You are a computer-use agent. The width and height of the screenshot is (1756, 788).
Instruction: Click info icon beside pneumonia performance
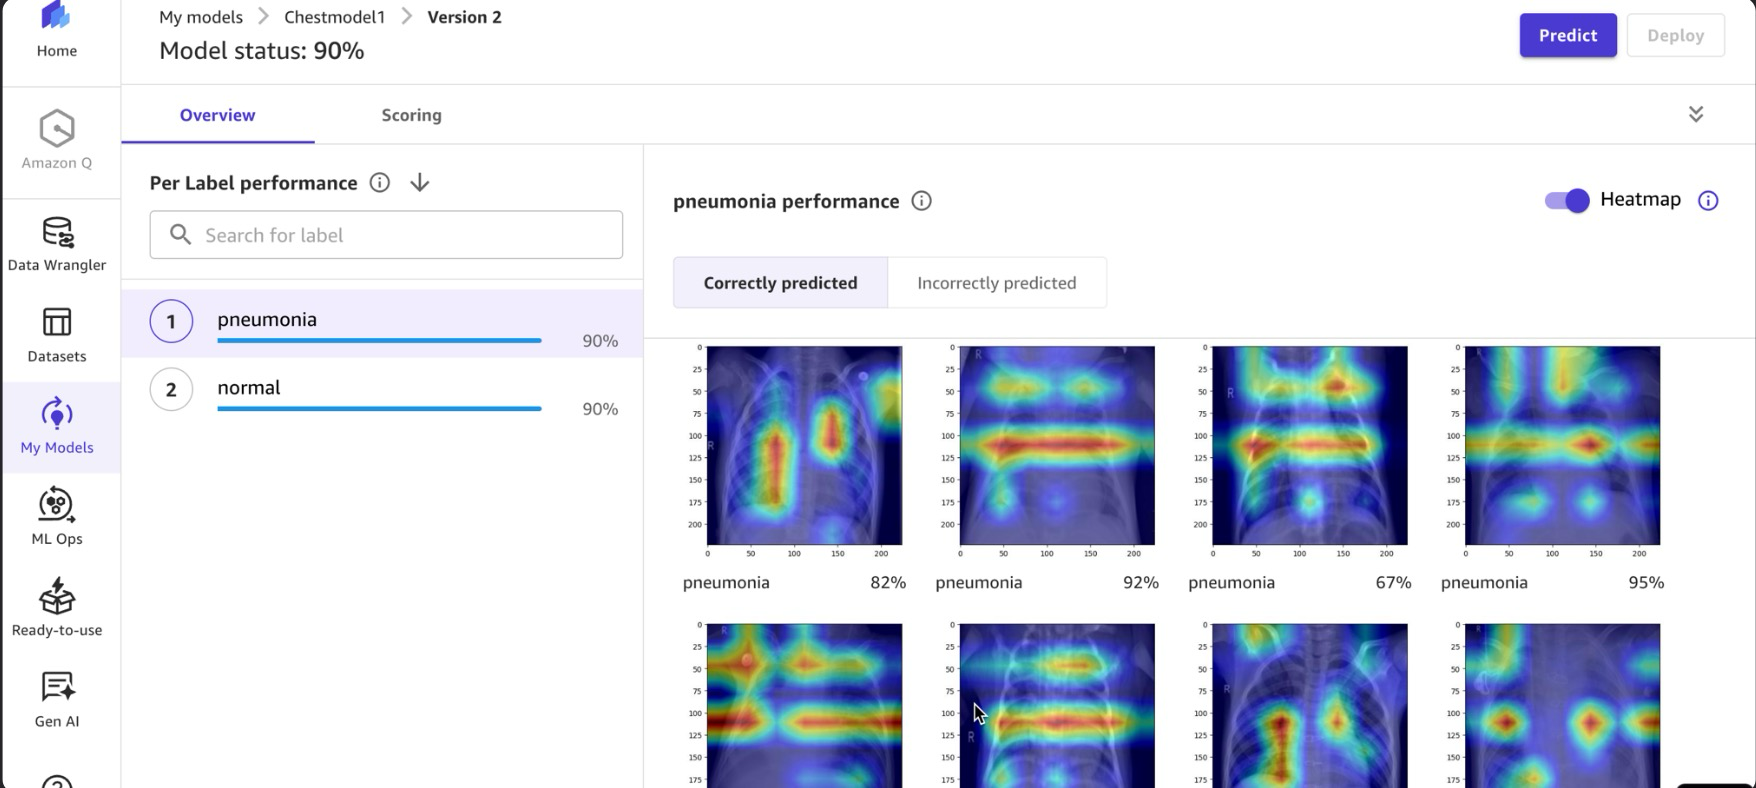point(921,201)
